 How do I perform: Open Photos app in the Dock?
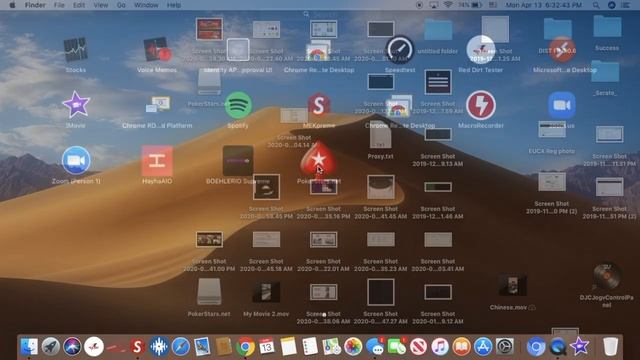click(353, 347)
